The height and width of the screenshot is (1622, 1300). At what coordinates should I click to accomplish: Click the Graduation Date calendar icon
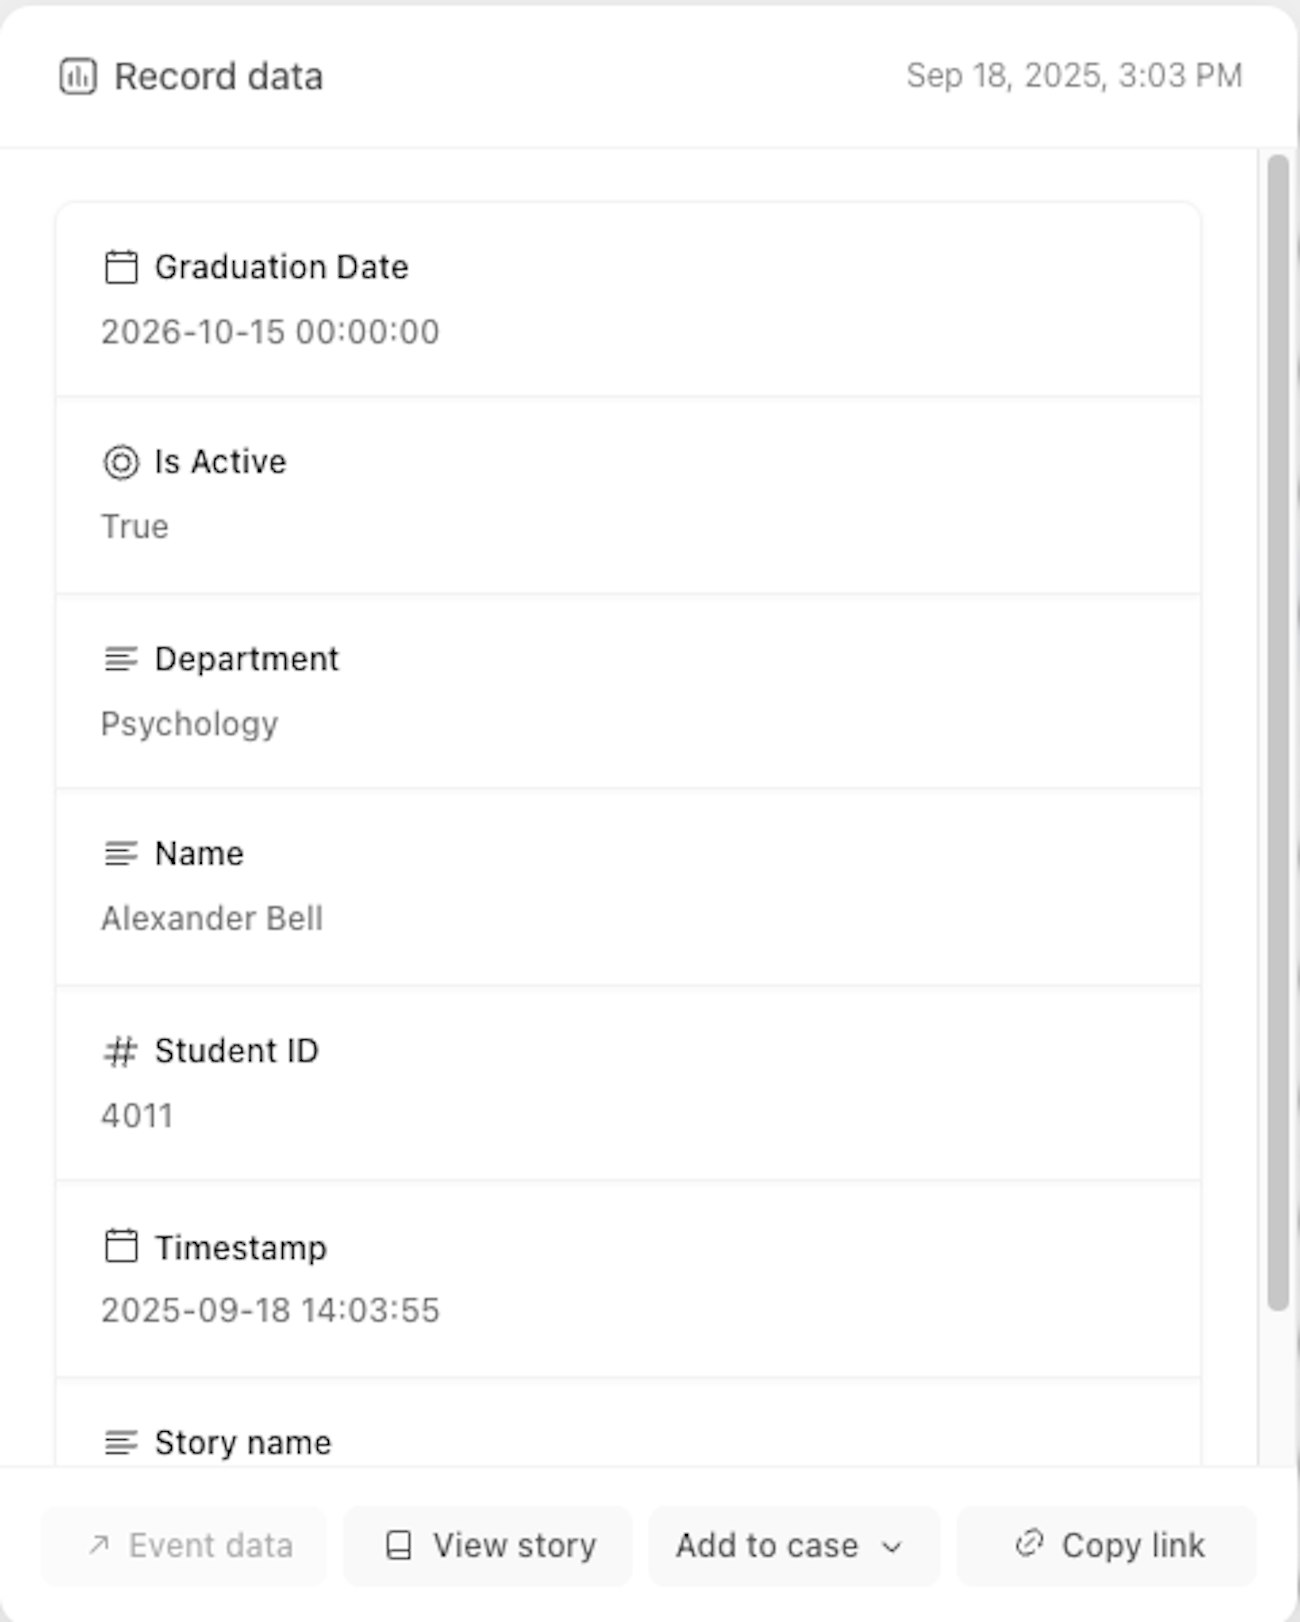click(121, 267)
